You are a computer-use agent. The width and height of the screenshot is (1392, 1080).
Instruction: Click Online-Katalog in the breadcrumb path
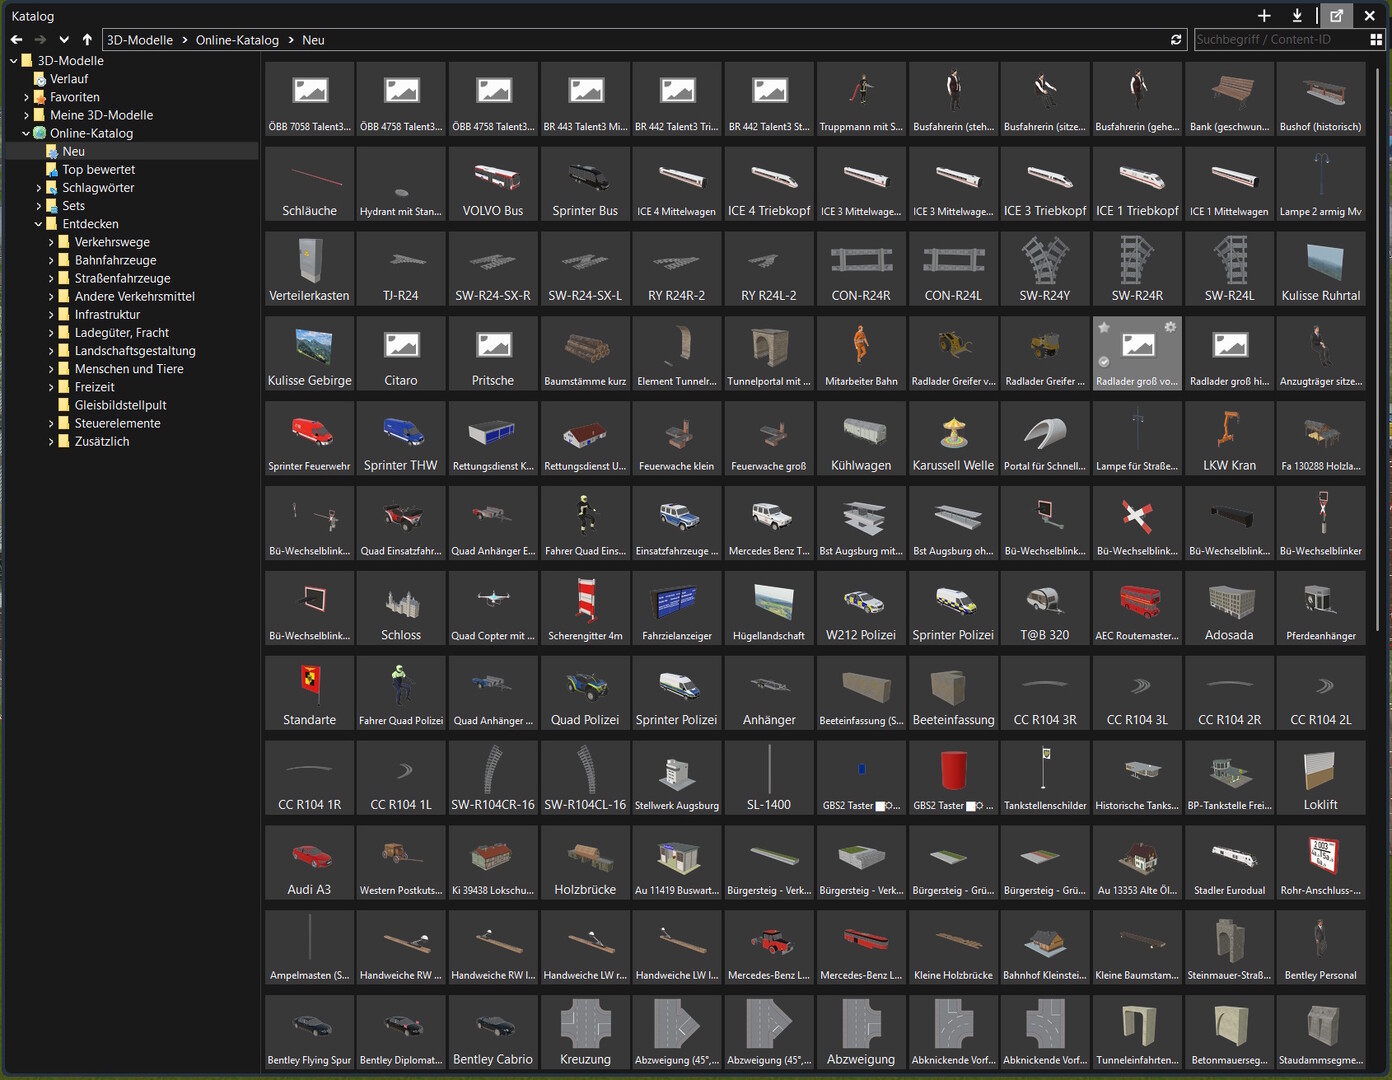tap(237, 40)
